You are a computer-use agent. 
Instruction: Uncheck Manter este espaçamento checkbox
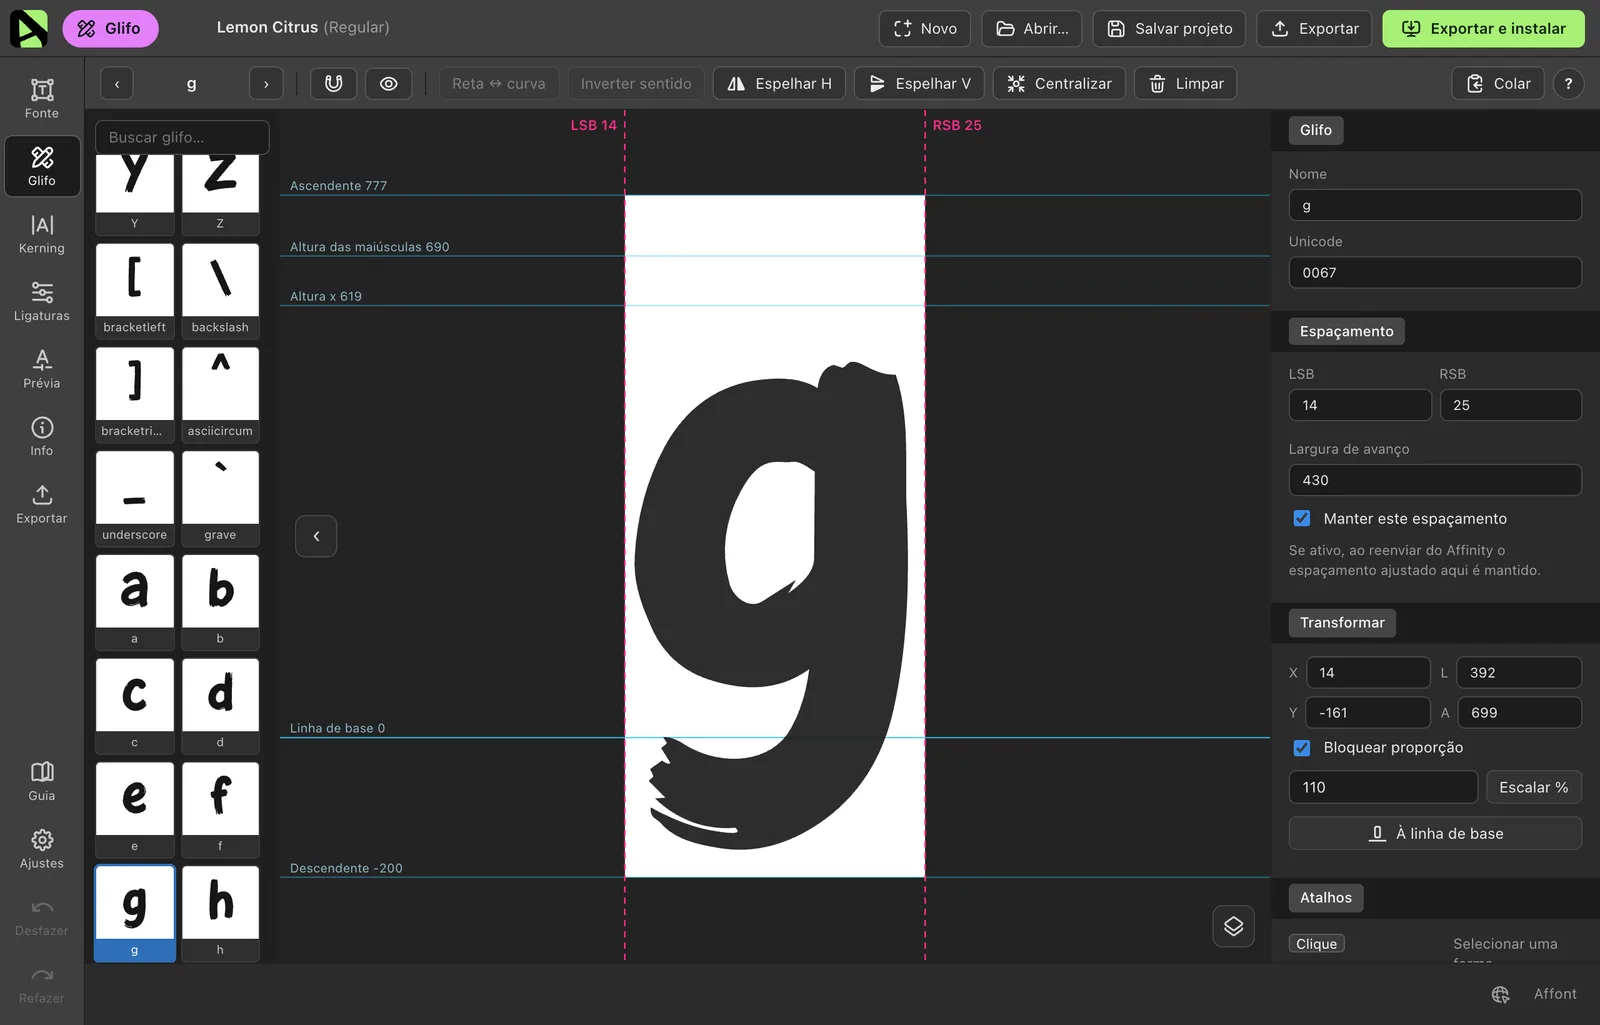tap(1302, 518)
